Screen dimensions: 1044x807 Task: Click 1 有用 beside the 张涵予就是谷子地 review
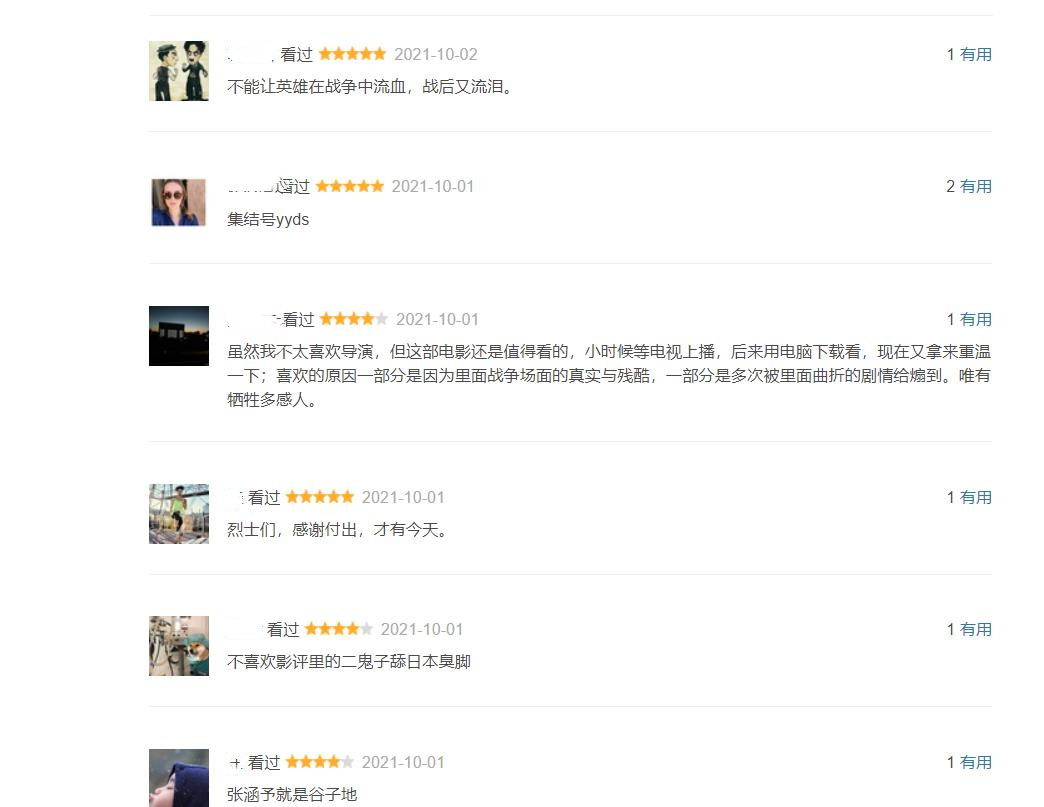point(968,761)
